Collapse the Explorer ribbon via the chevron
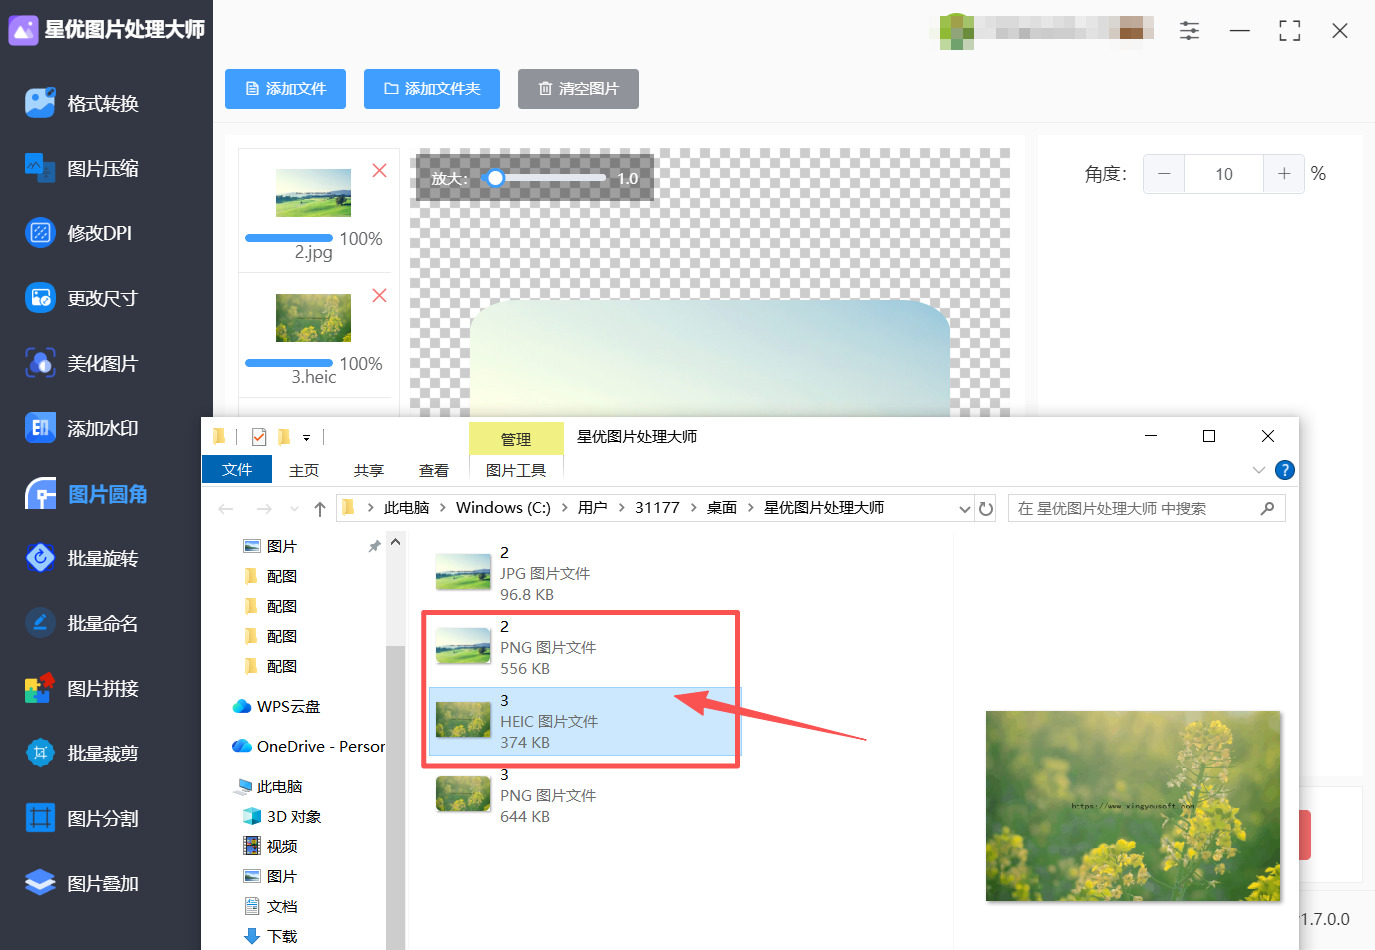The image size is (1375, 950). (1258, 469)
